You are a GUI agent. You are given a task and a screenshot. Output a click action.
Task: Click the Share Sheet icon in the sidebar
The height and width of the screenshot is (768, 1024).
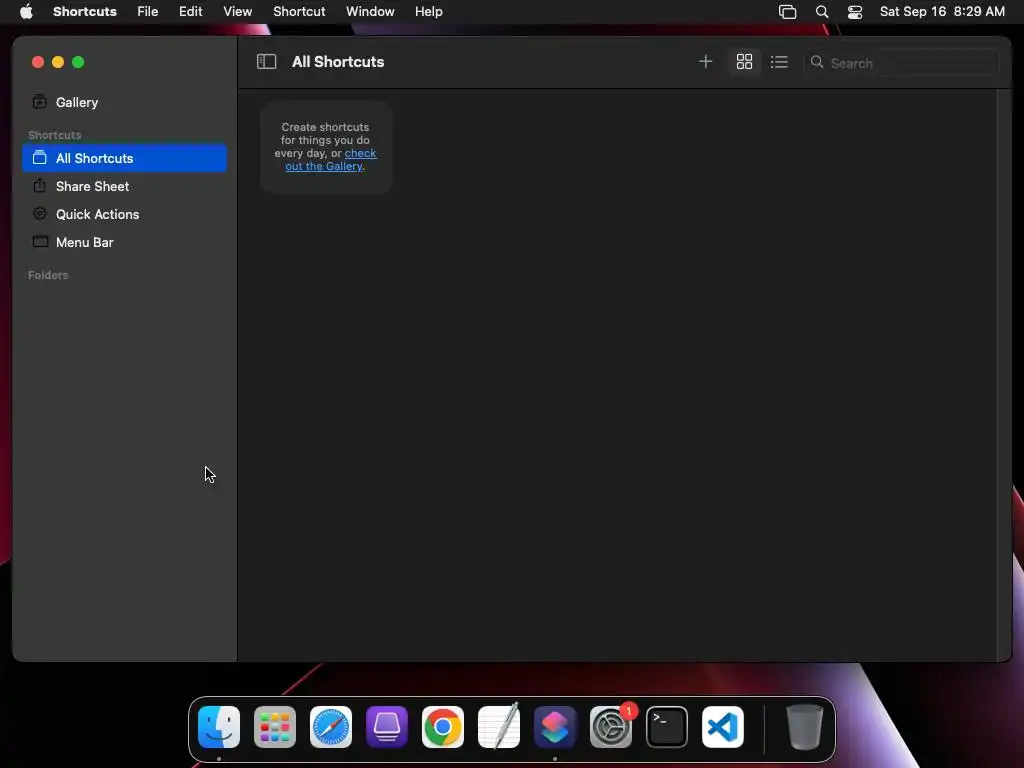(40, 185)
